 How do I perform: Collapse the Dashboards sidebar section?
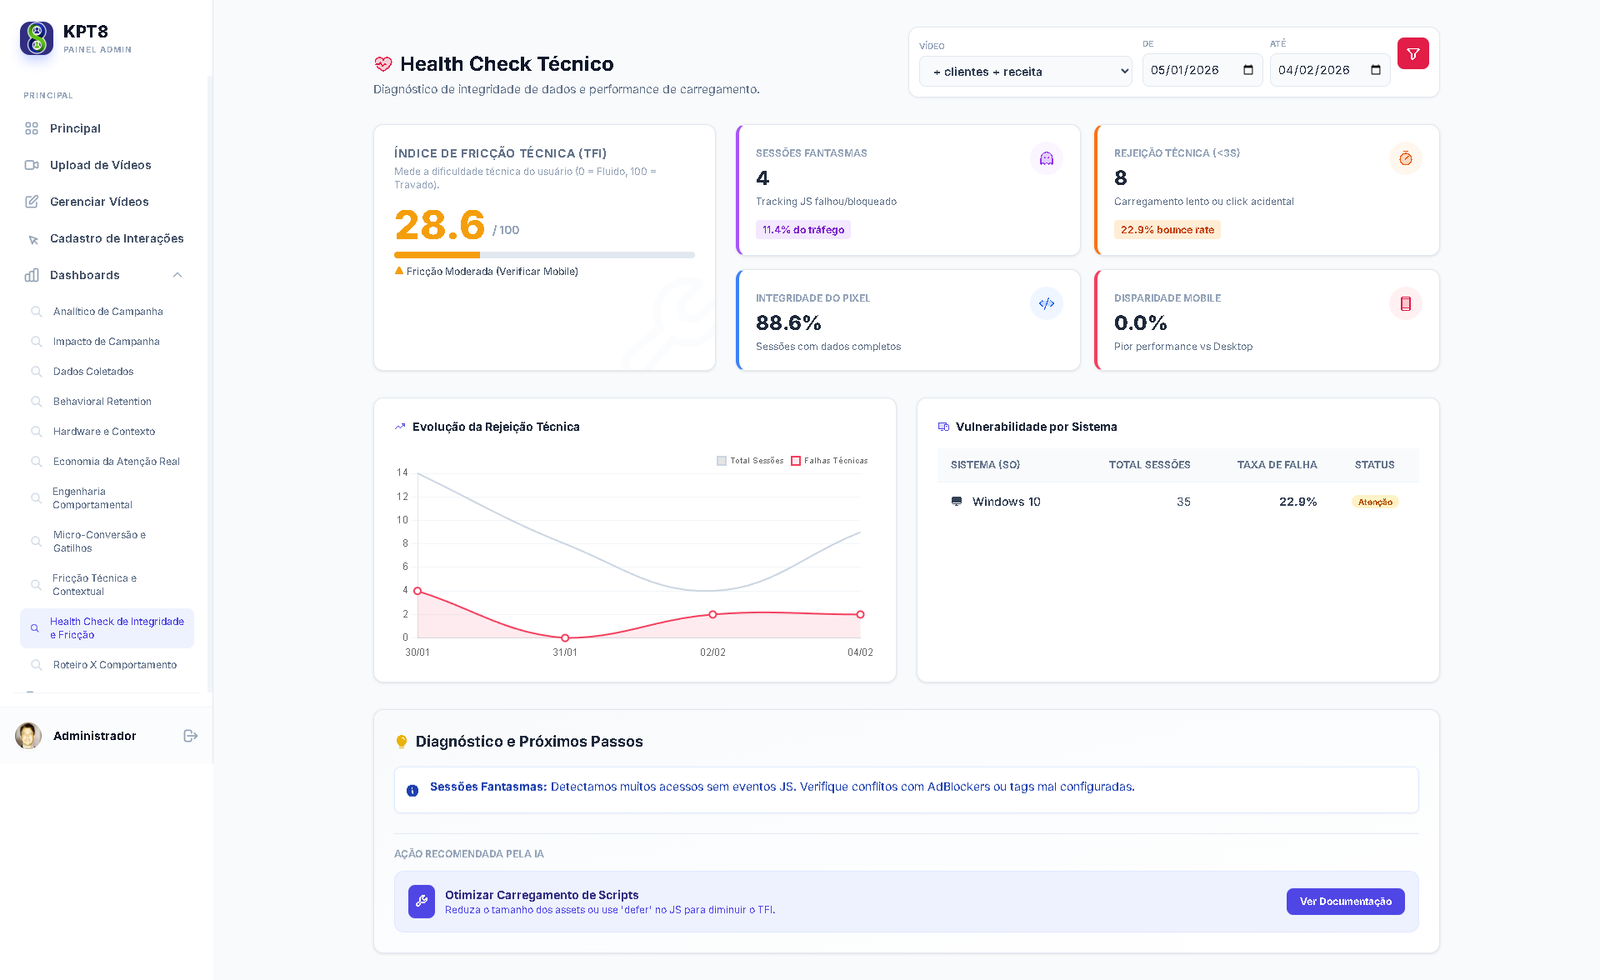pos(177,275)
